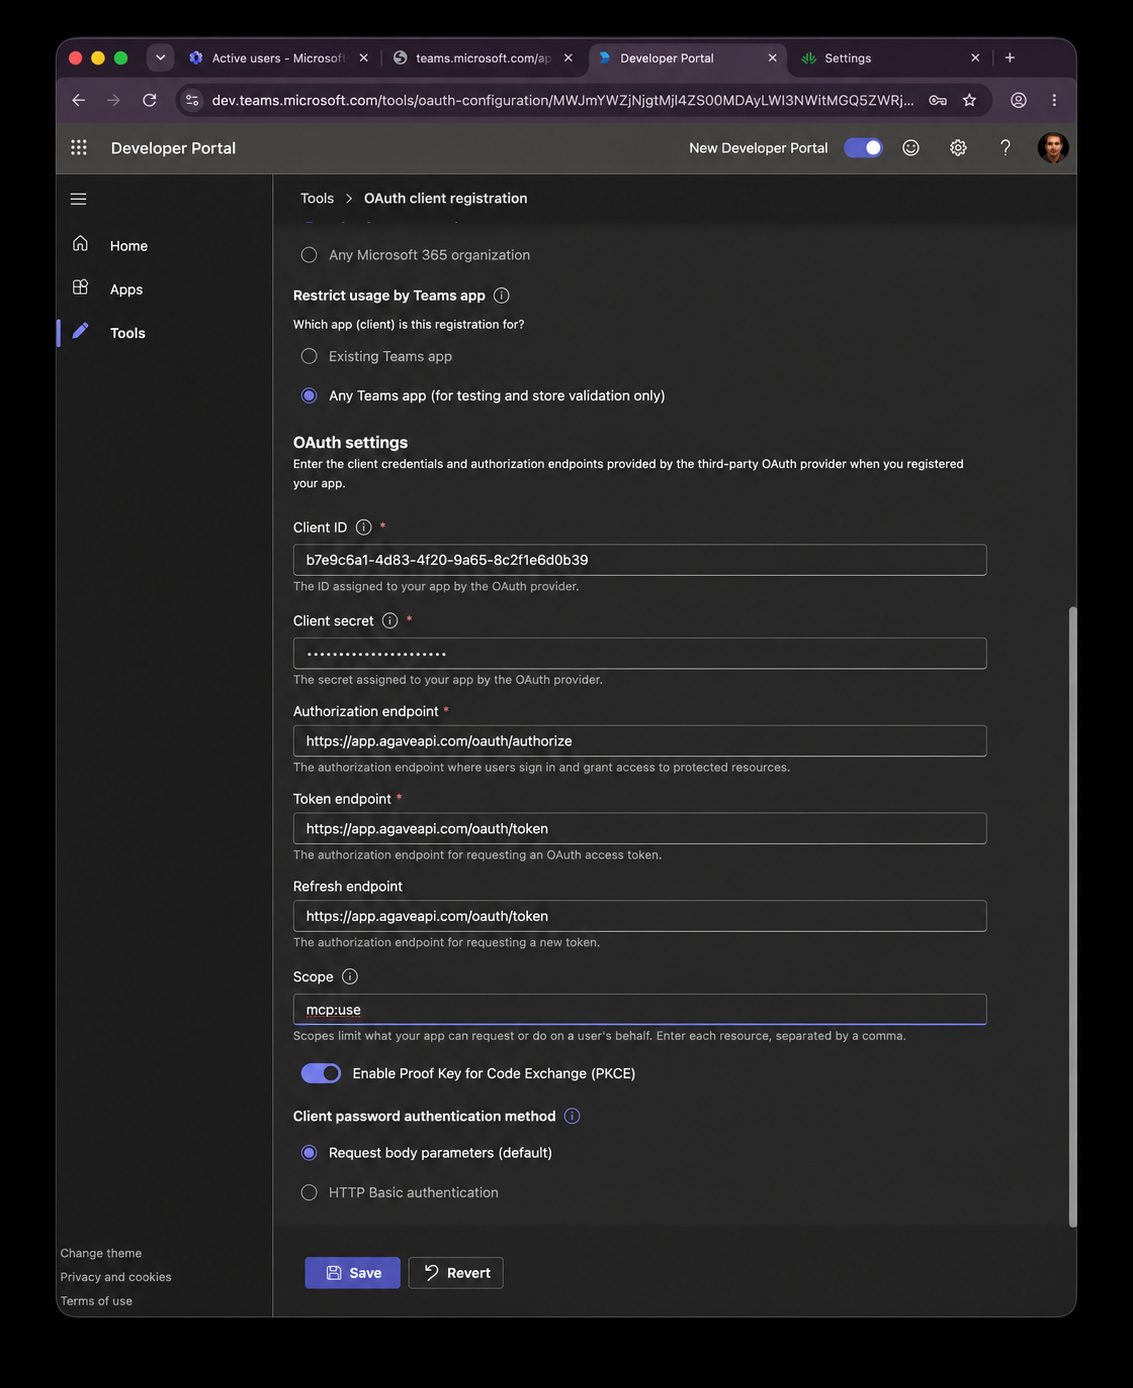Open Apps in the sidebar

click(126, 289)
